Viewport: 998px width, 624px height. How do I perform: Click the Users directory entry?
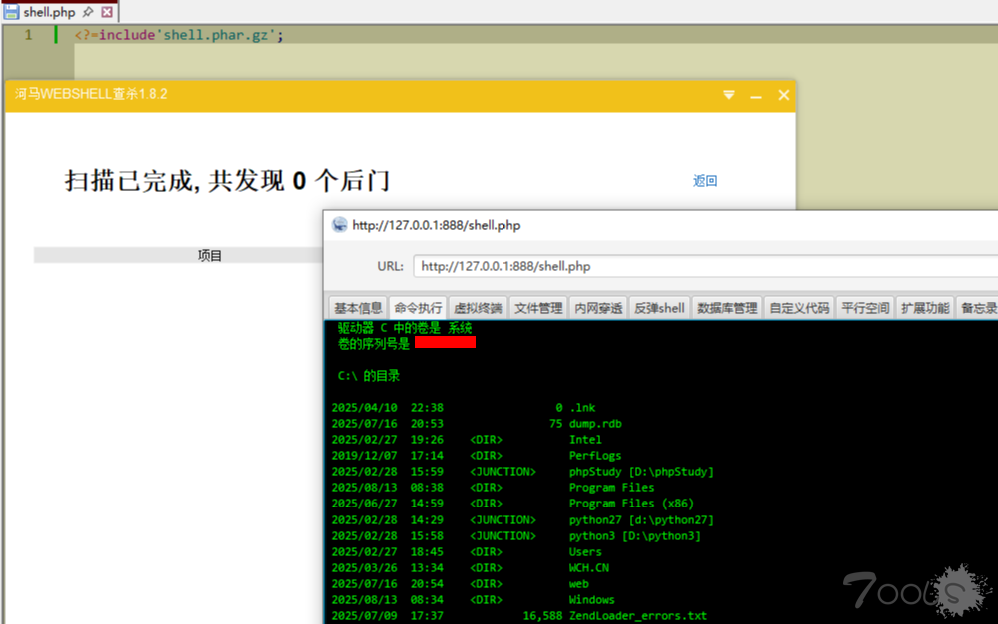tap(585, 551)
